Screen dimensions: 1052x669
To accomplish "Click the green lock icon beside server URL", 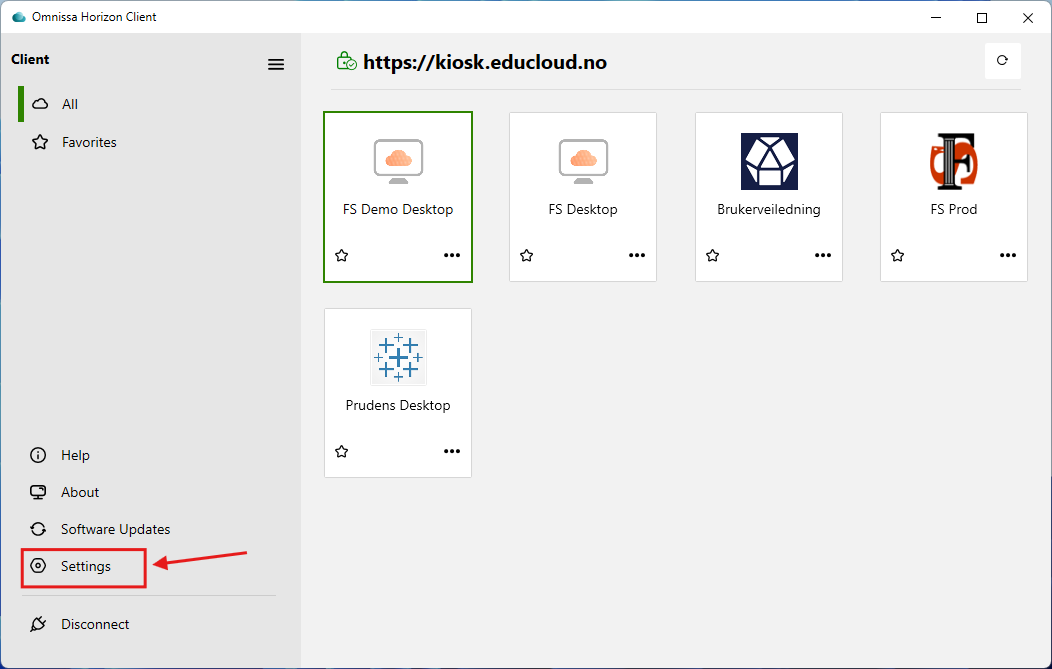I will pos(346,61).
